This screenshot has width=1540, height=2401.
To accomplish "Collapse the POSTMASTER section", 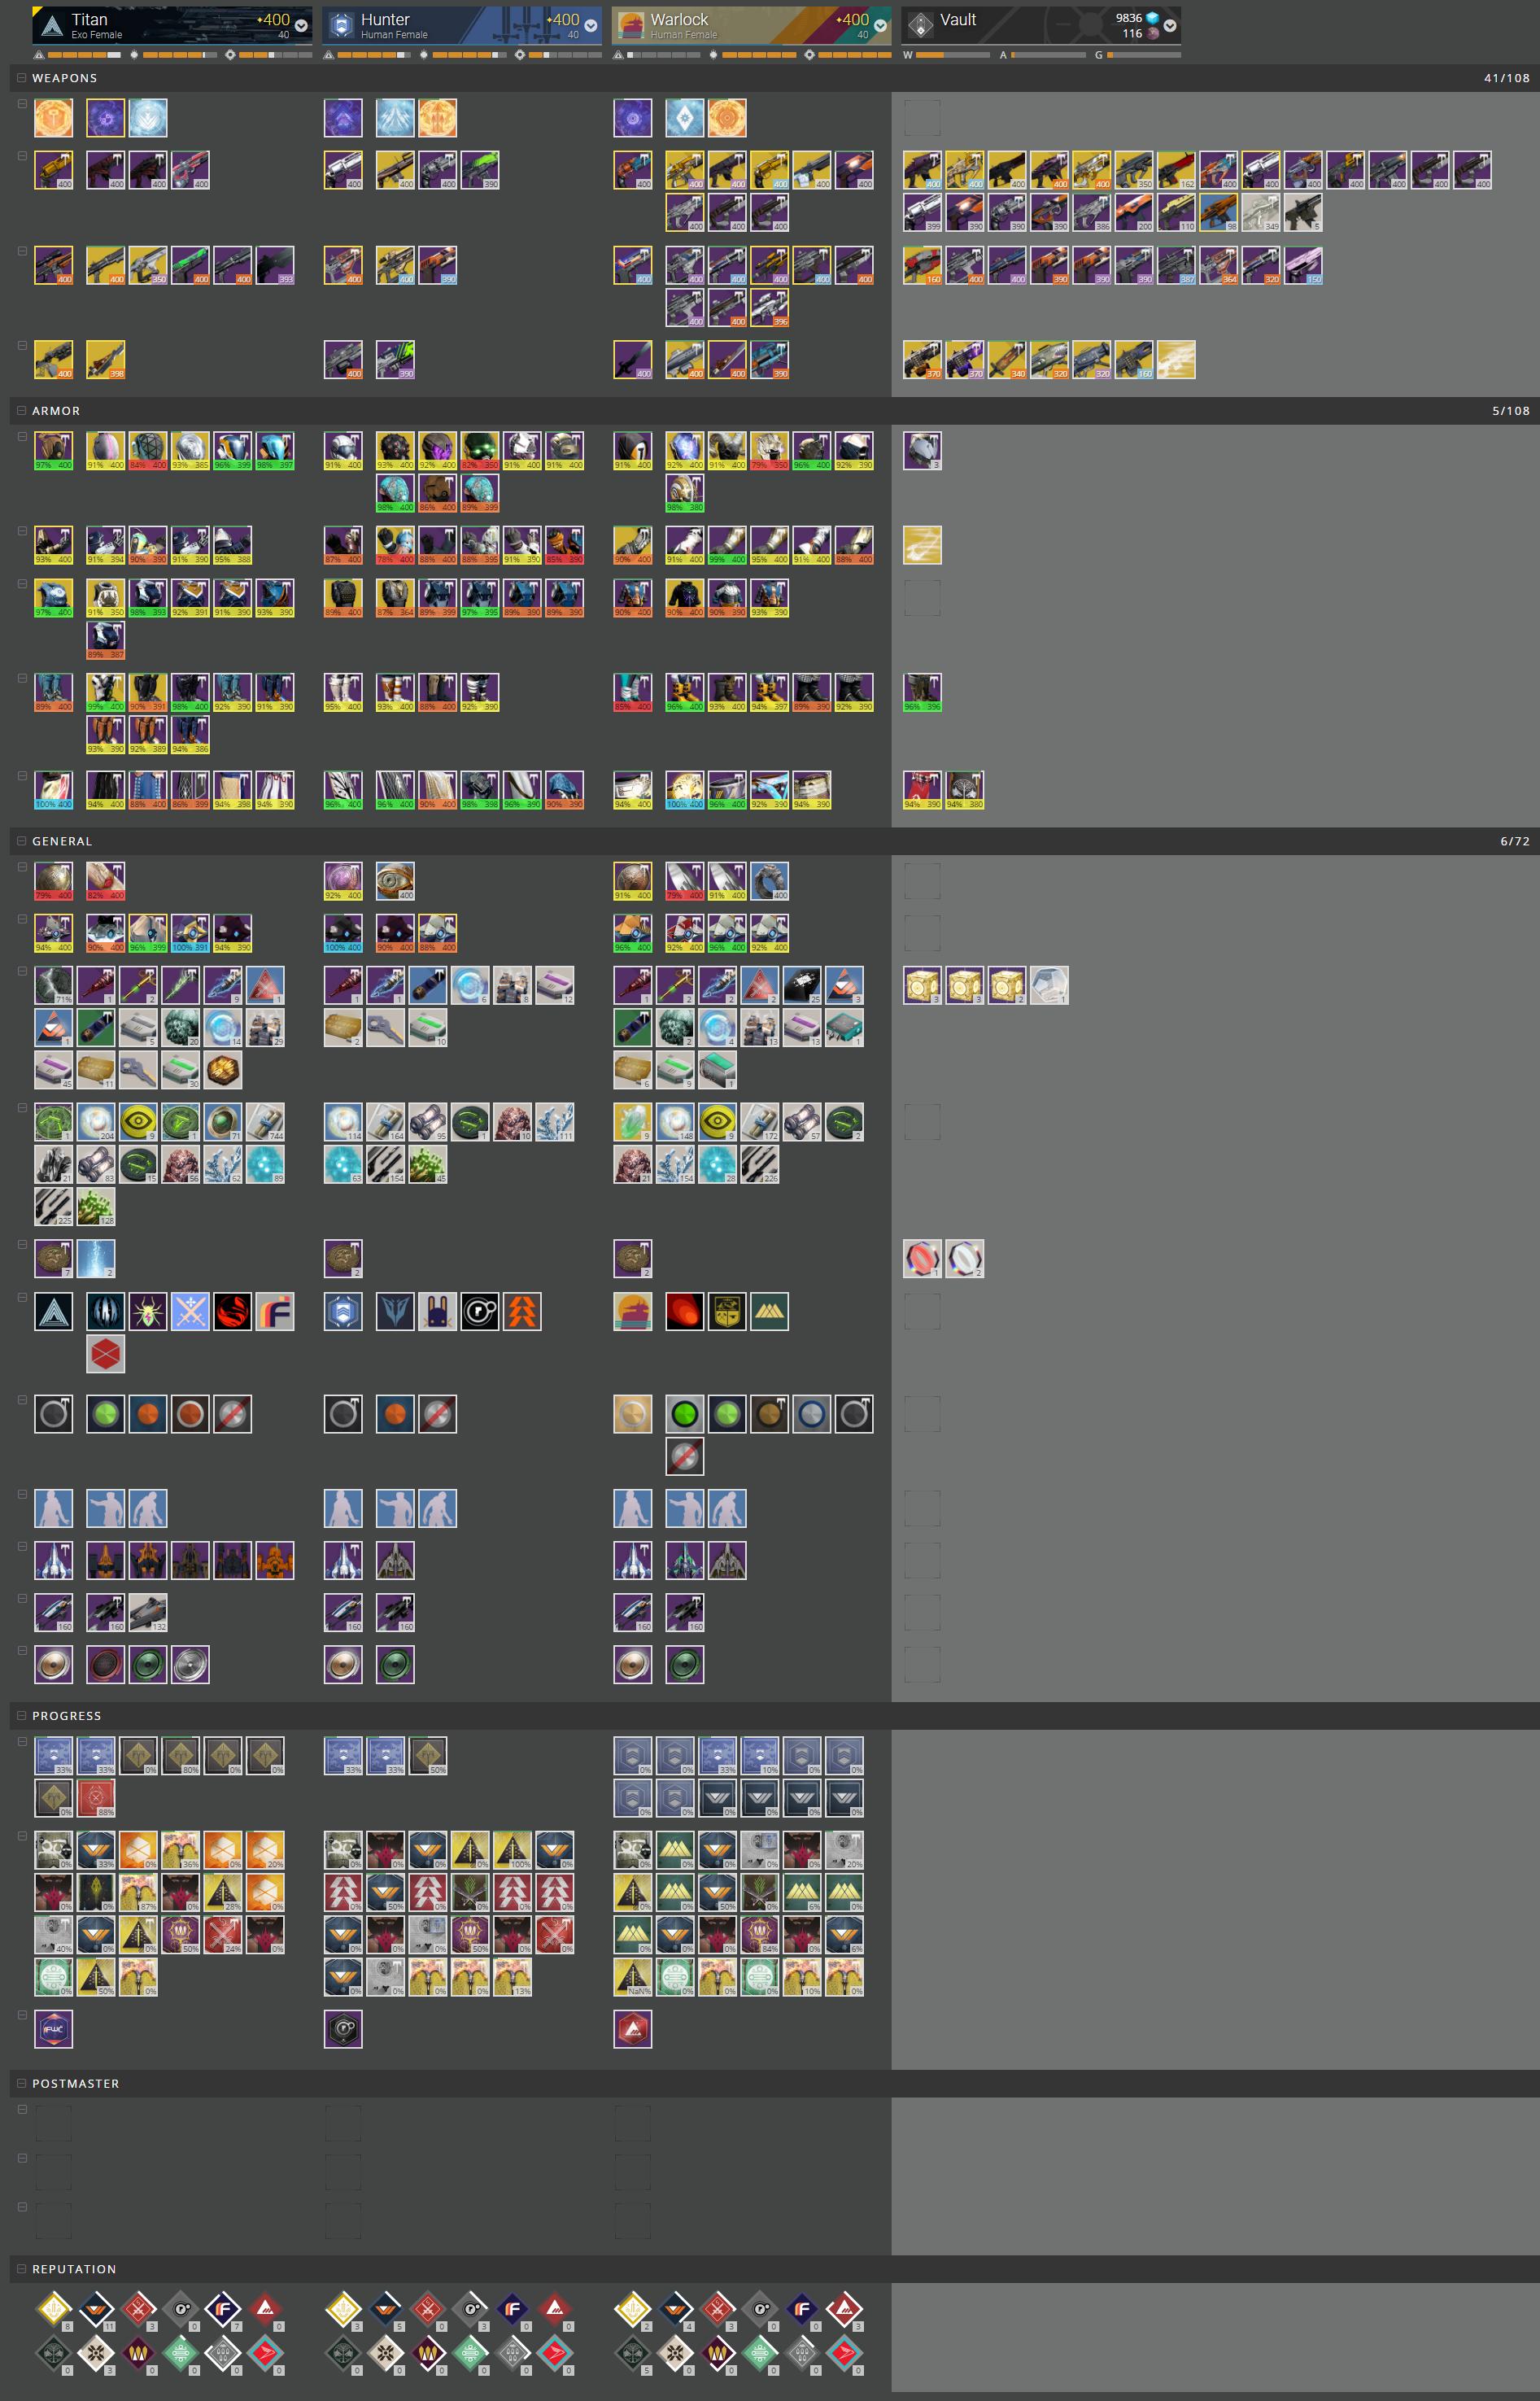I will pos(21,2083).
